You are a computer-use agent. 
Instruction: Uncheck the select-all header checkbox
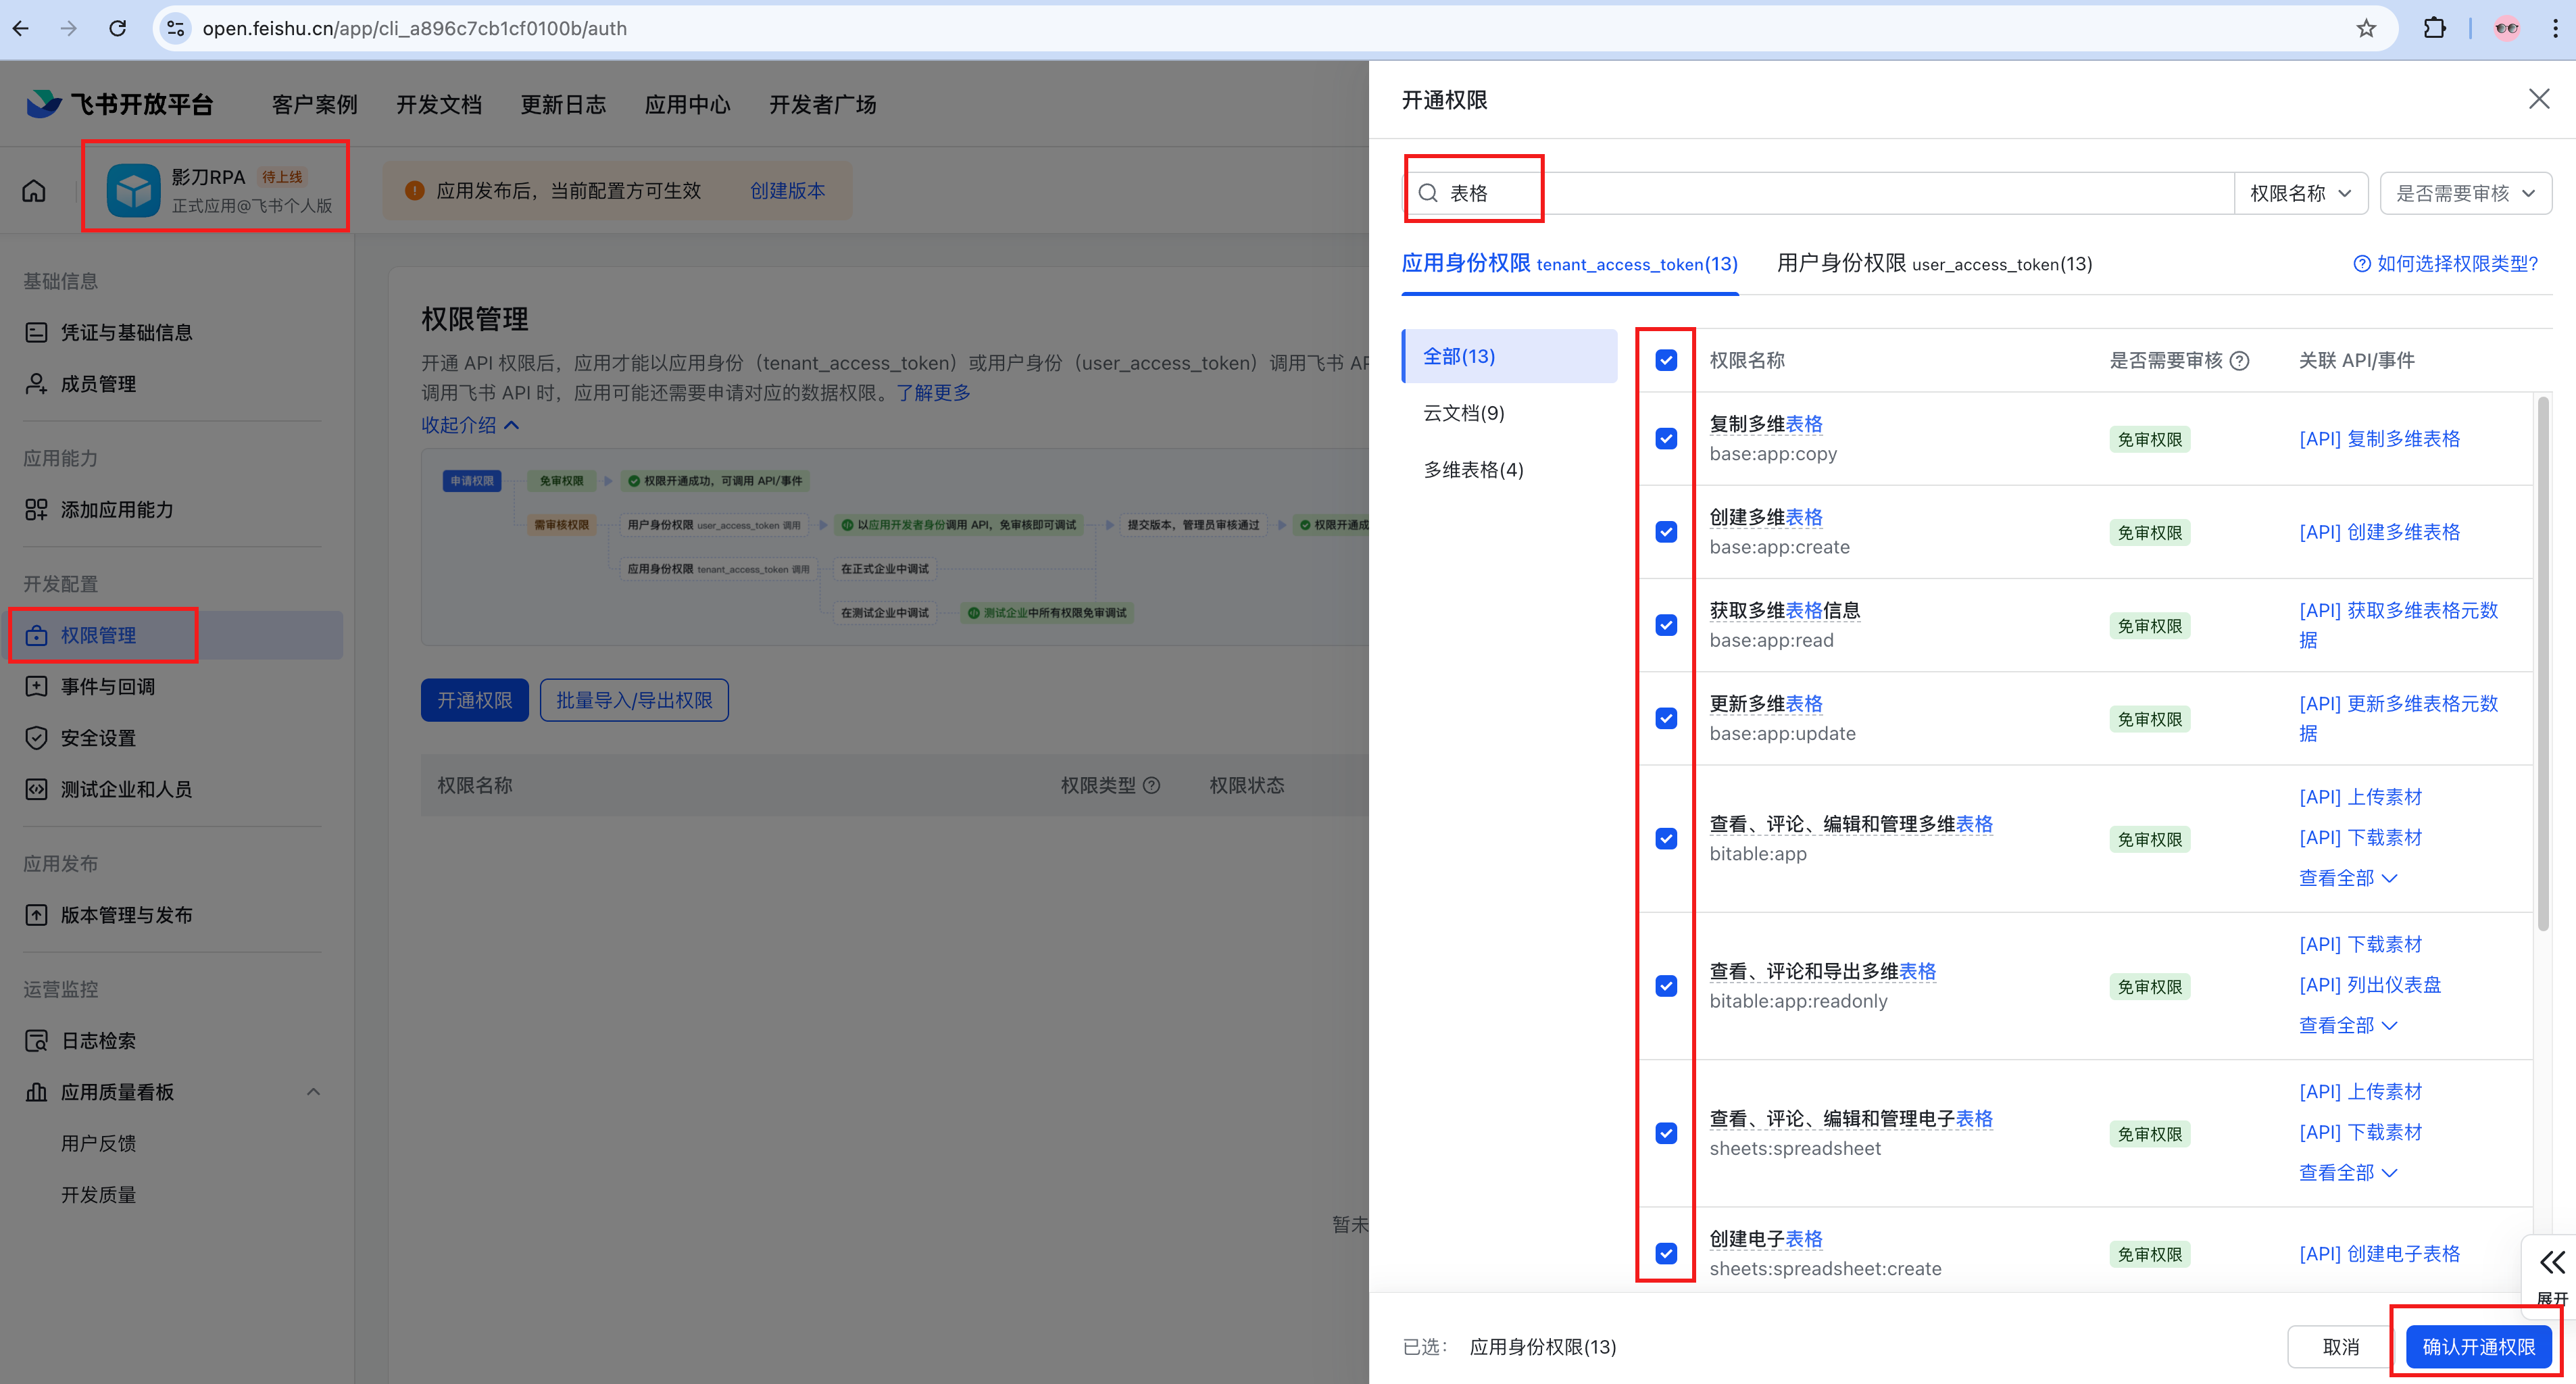[x=1666, y=360]
